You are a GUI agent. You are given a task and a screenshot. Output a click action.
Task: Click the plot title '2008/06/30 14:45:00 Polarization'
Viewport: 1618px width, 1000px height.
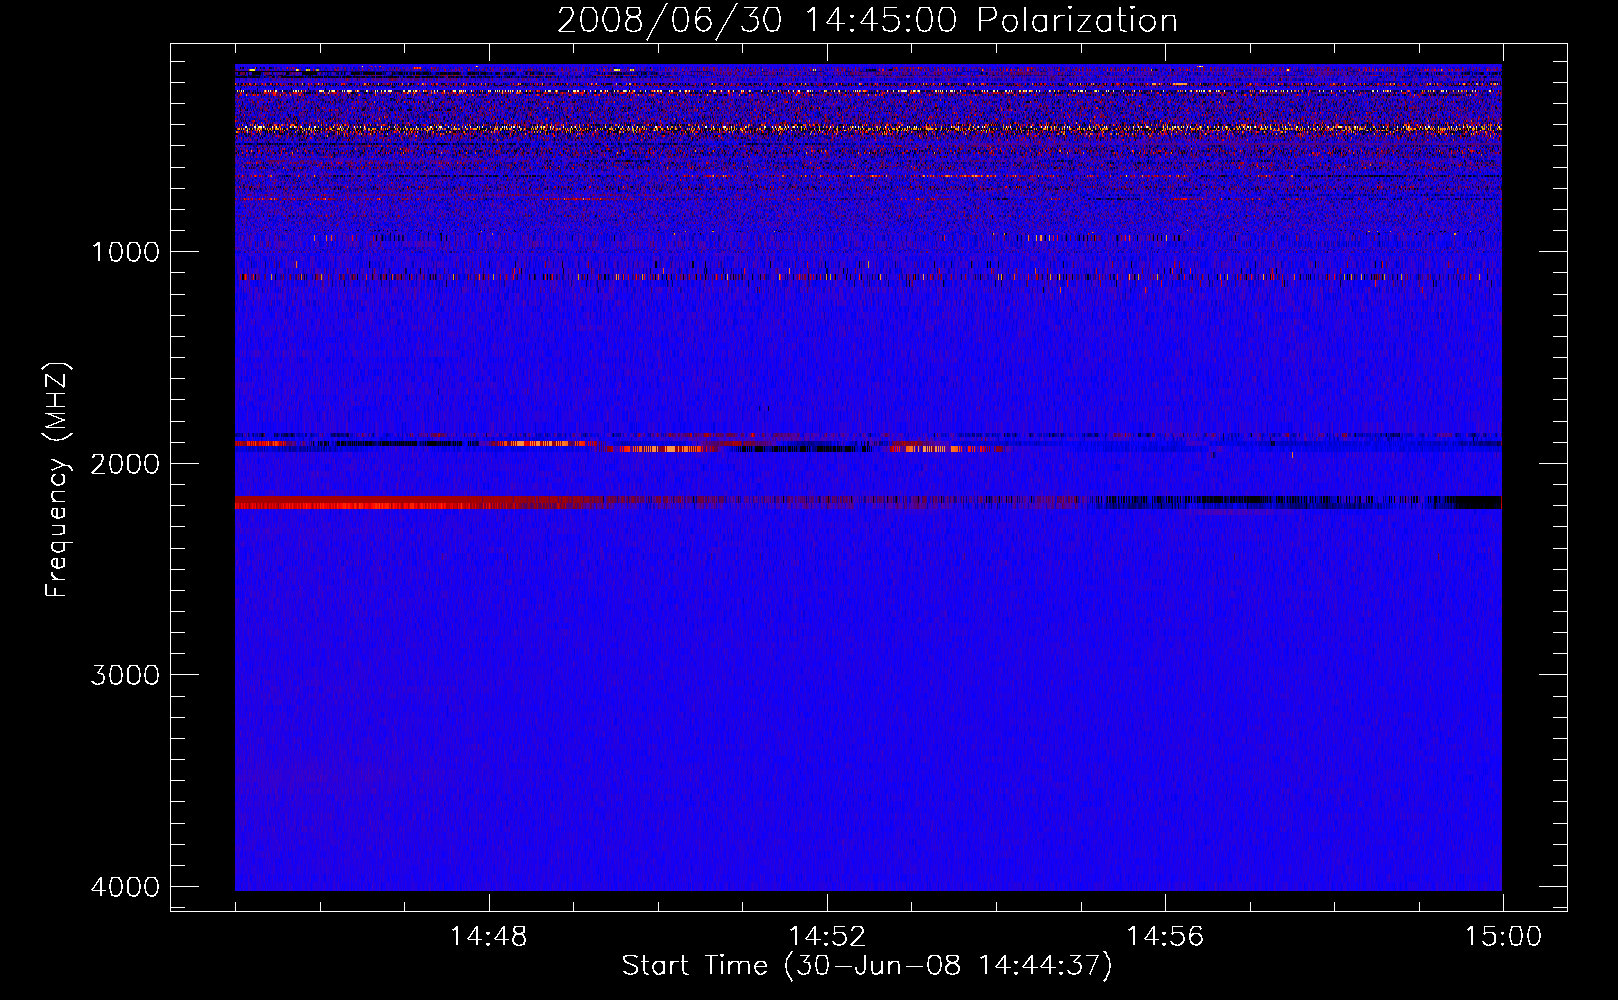click(867, 21)
